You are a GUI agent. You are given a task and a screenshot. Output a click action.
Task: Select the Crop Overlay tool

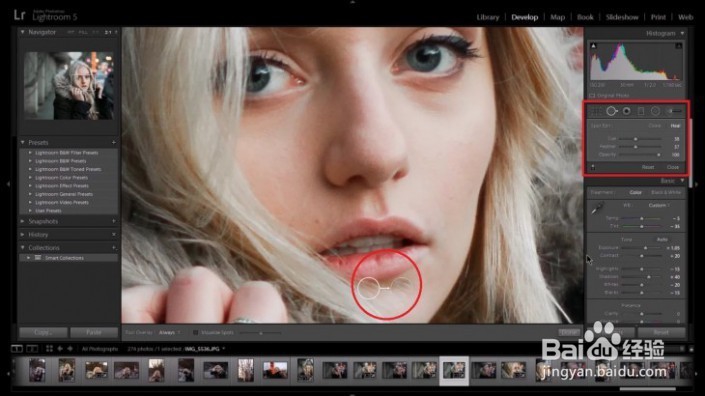(x=596, y=111)
